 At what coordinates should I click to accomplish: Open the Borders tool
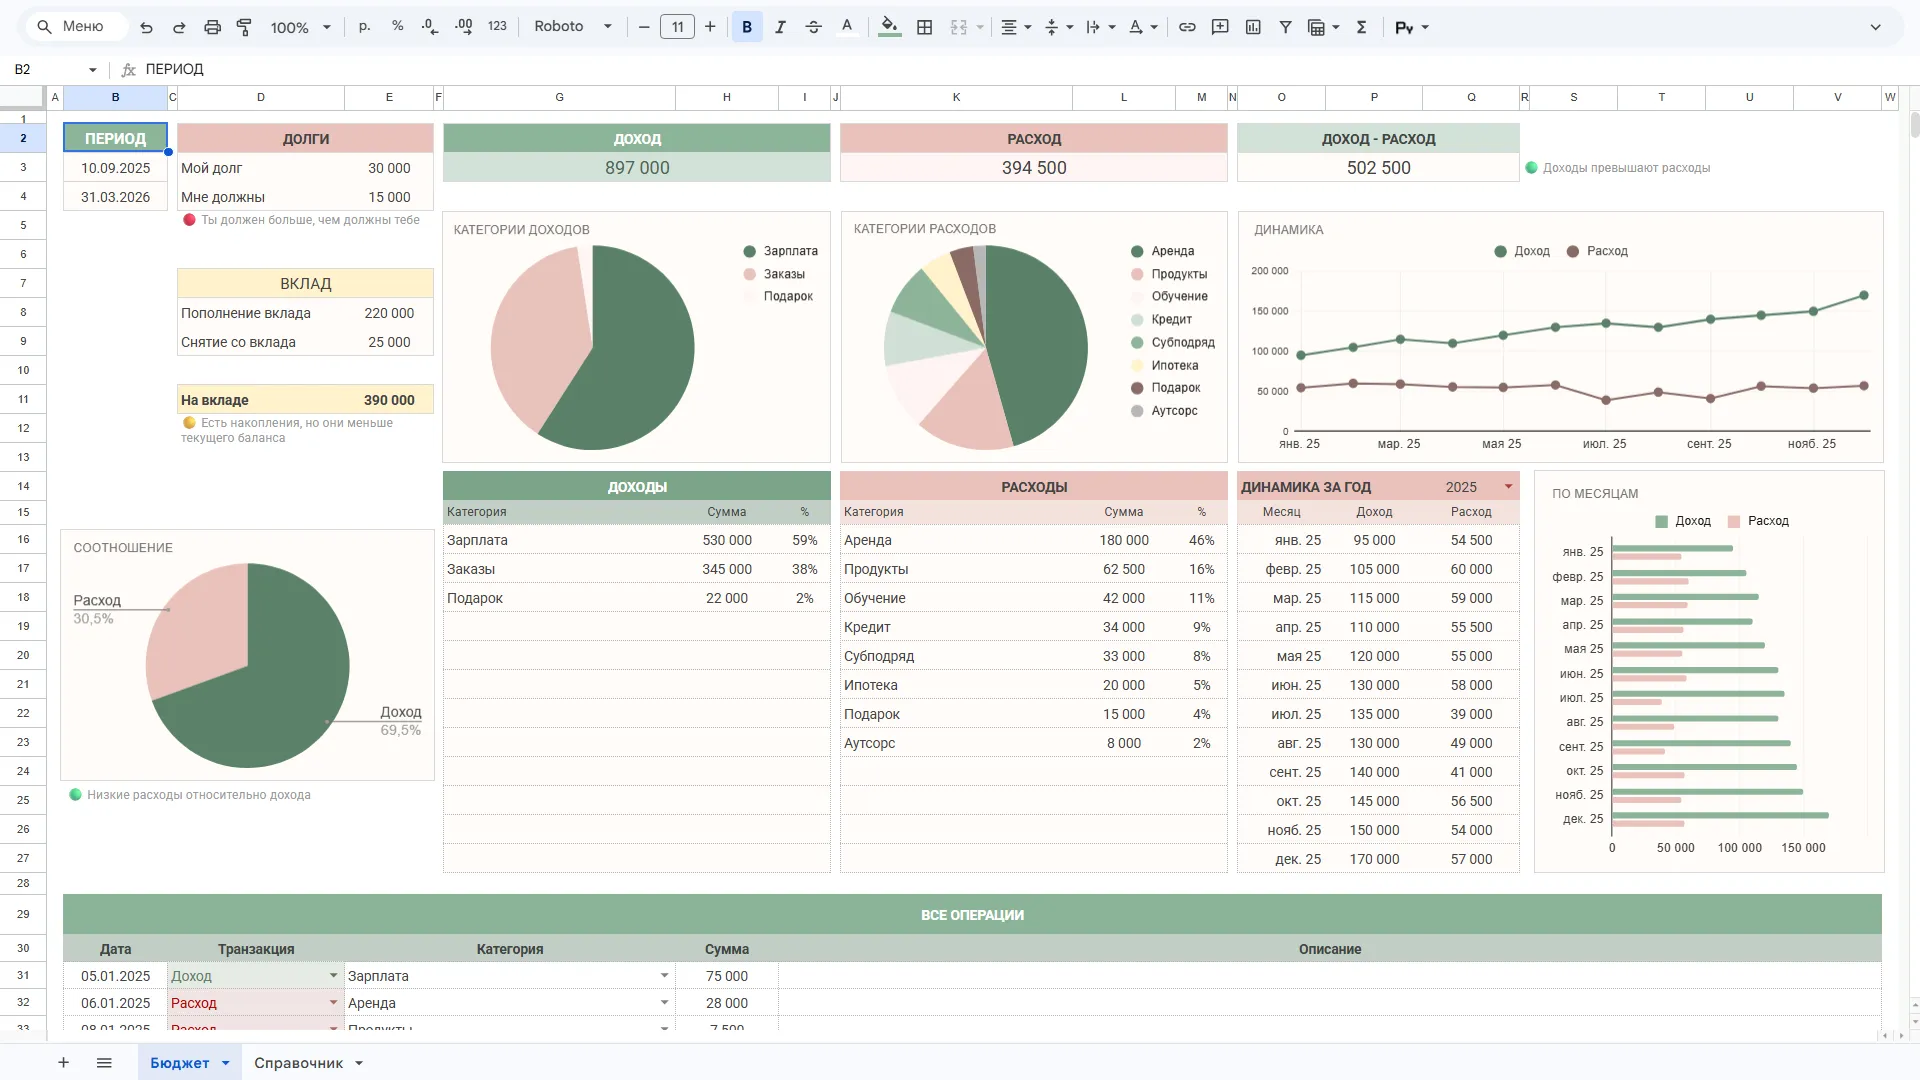tap(925, 27)
